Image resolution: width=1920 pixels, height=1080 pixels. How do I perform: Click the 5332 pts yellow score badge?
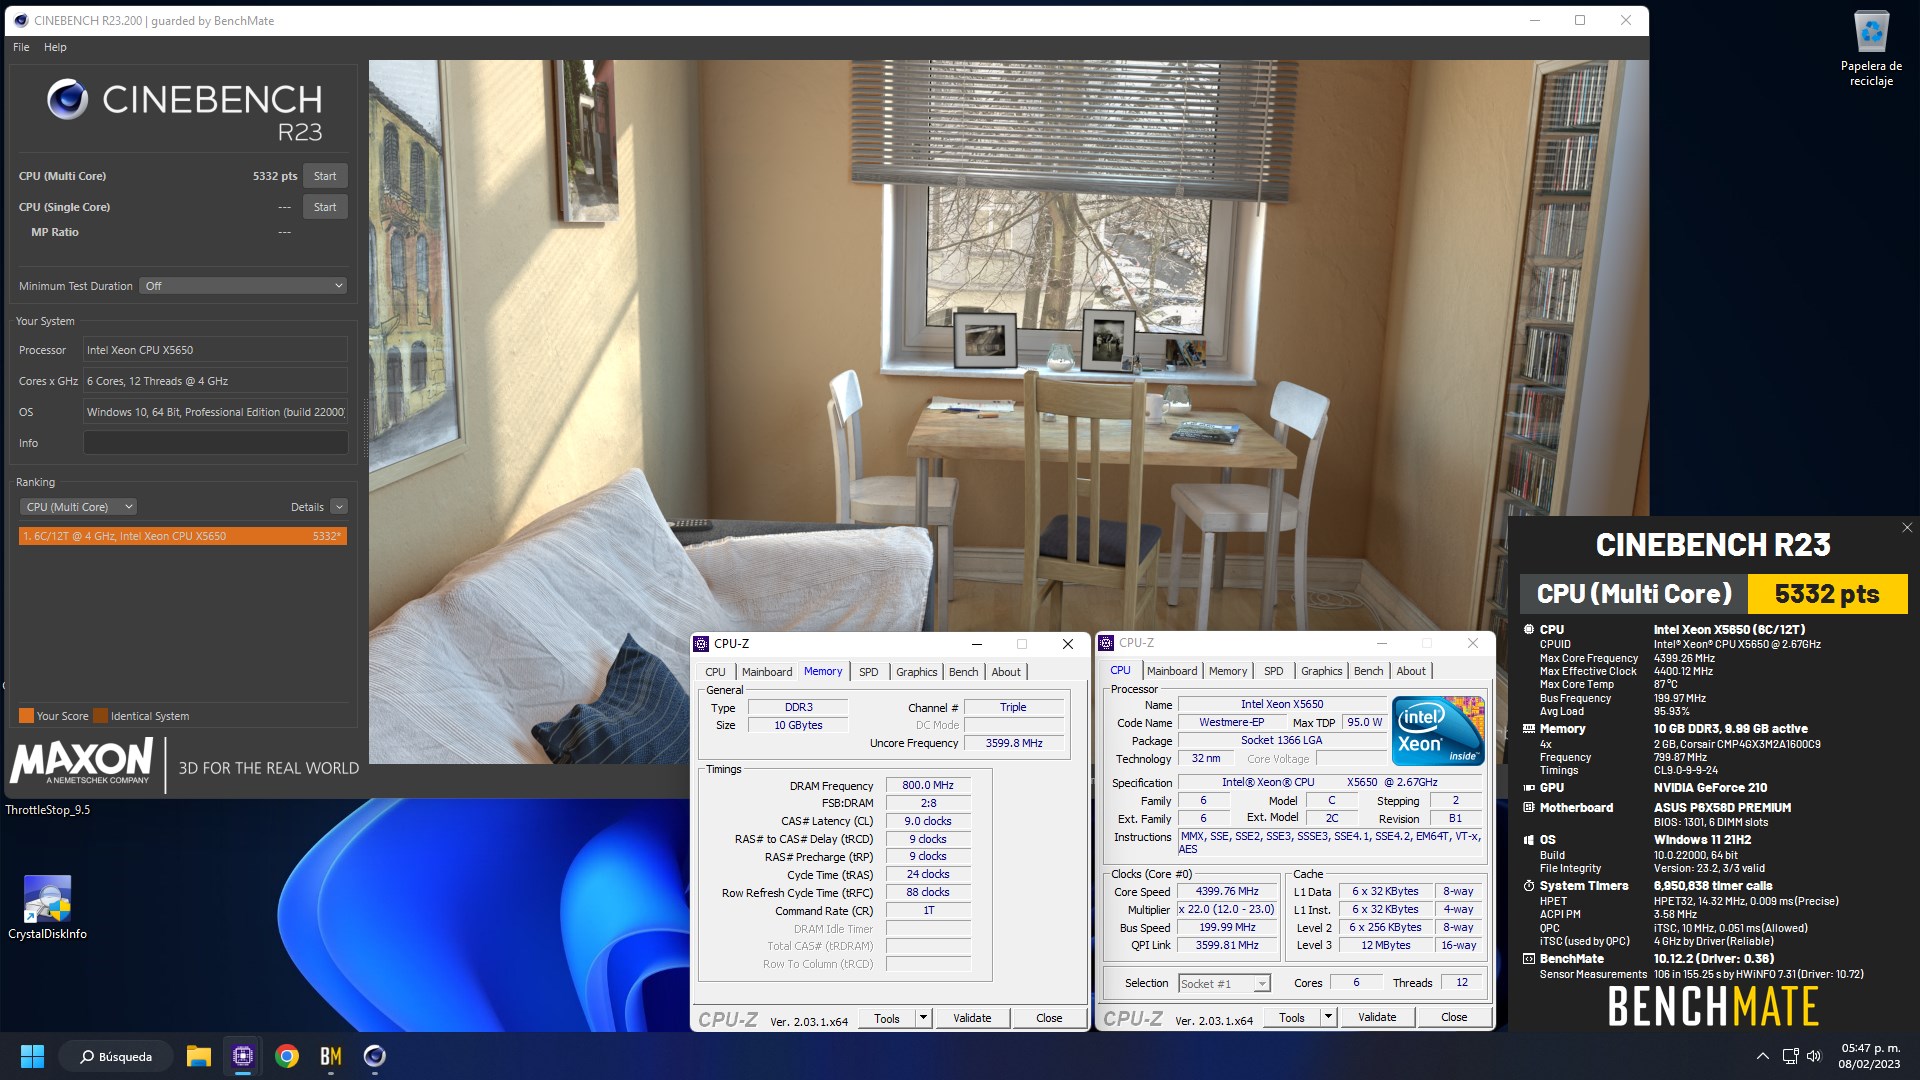(x=1827, y=594)
